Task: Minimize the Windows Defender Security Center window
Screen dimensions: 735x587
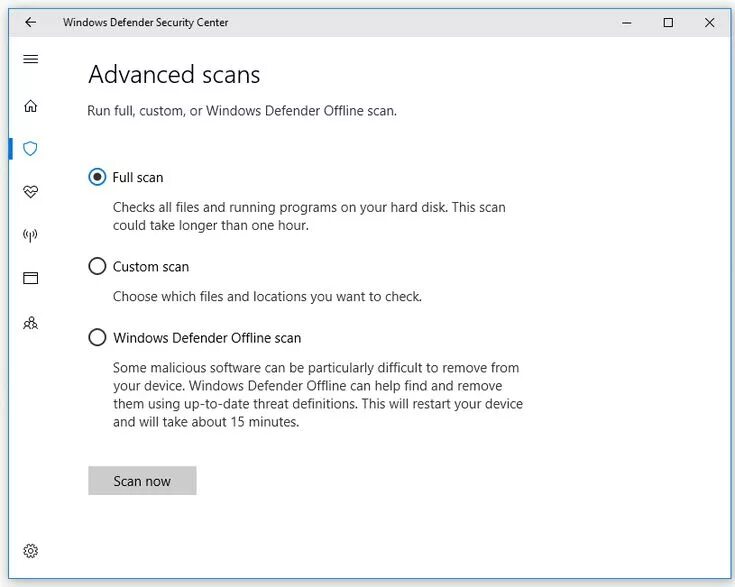Action: [627, 23]
